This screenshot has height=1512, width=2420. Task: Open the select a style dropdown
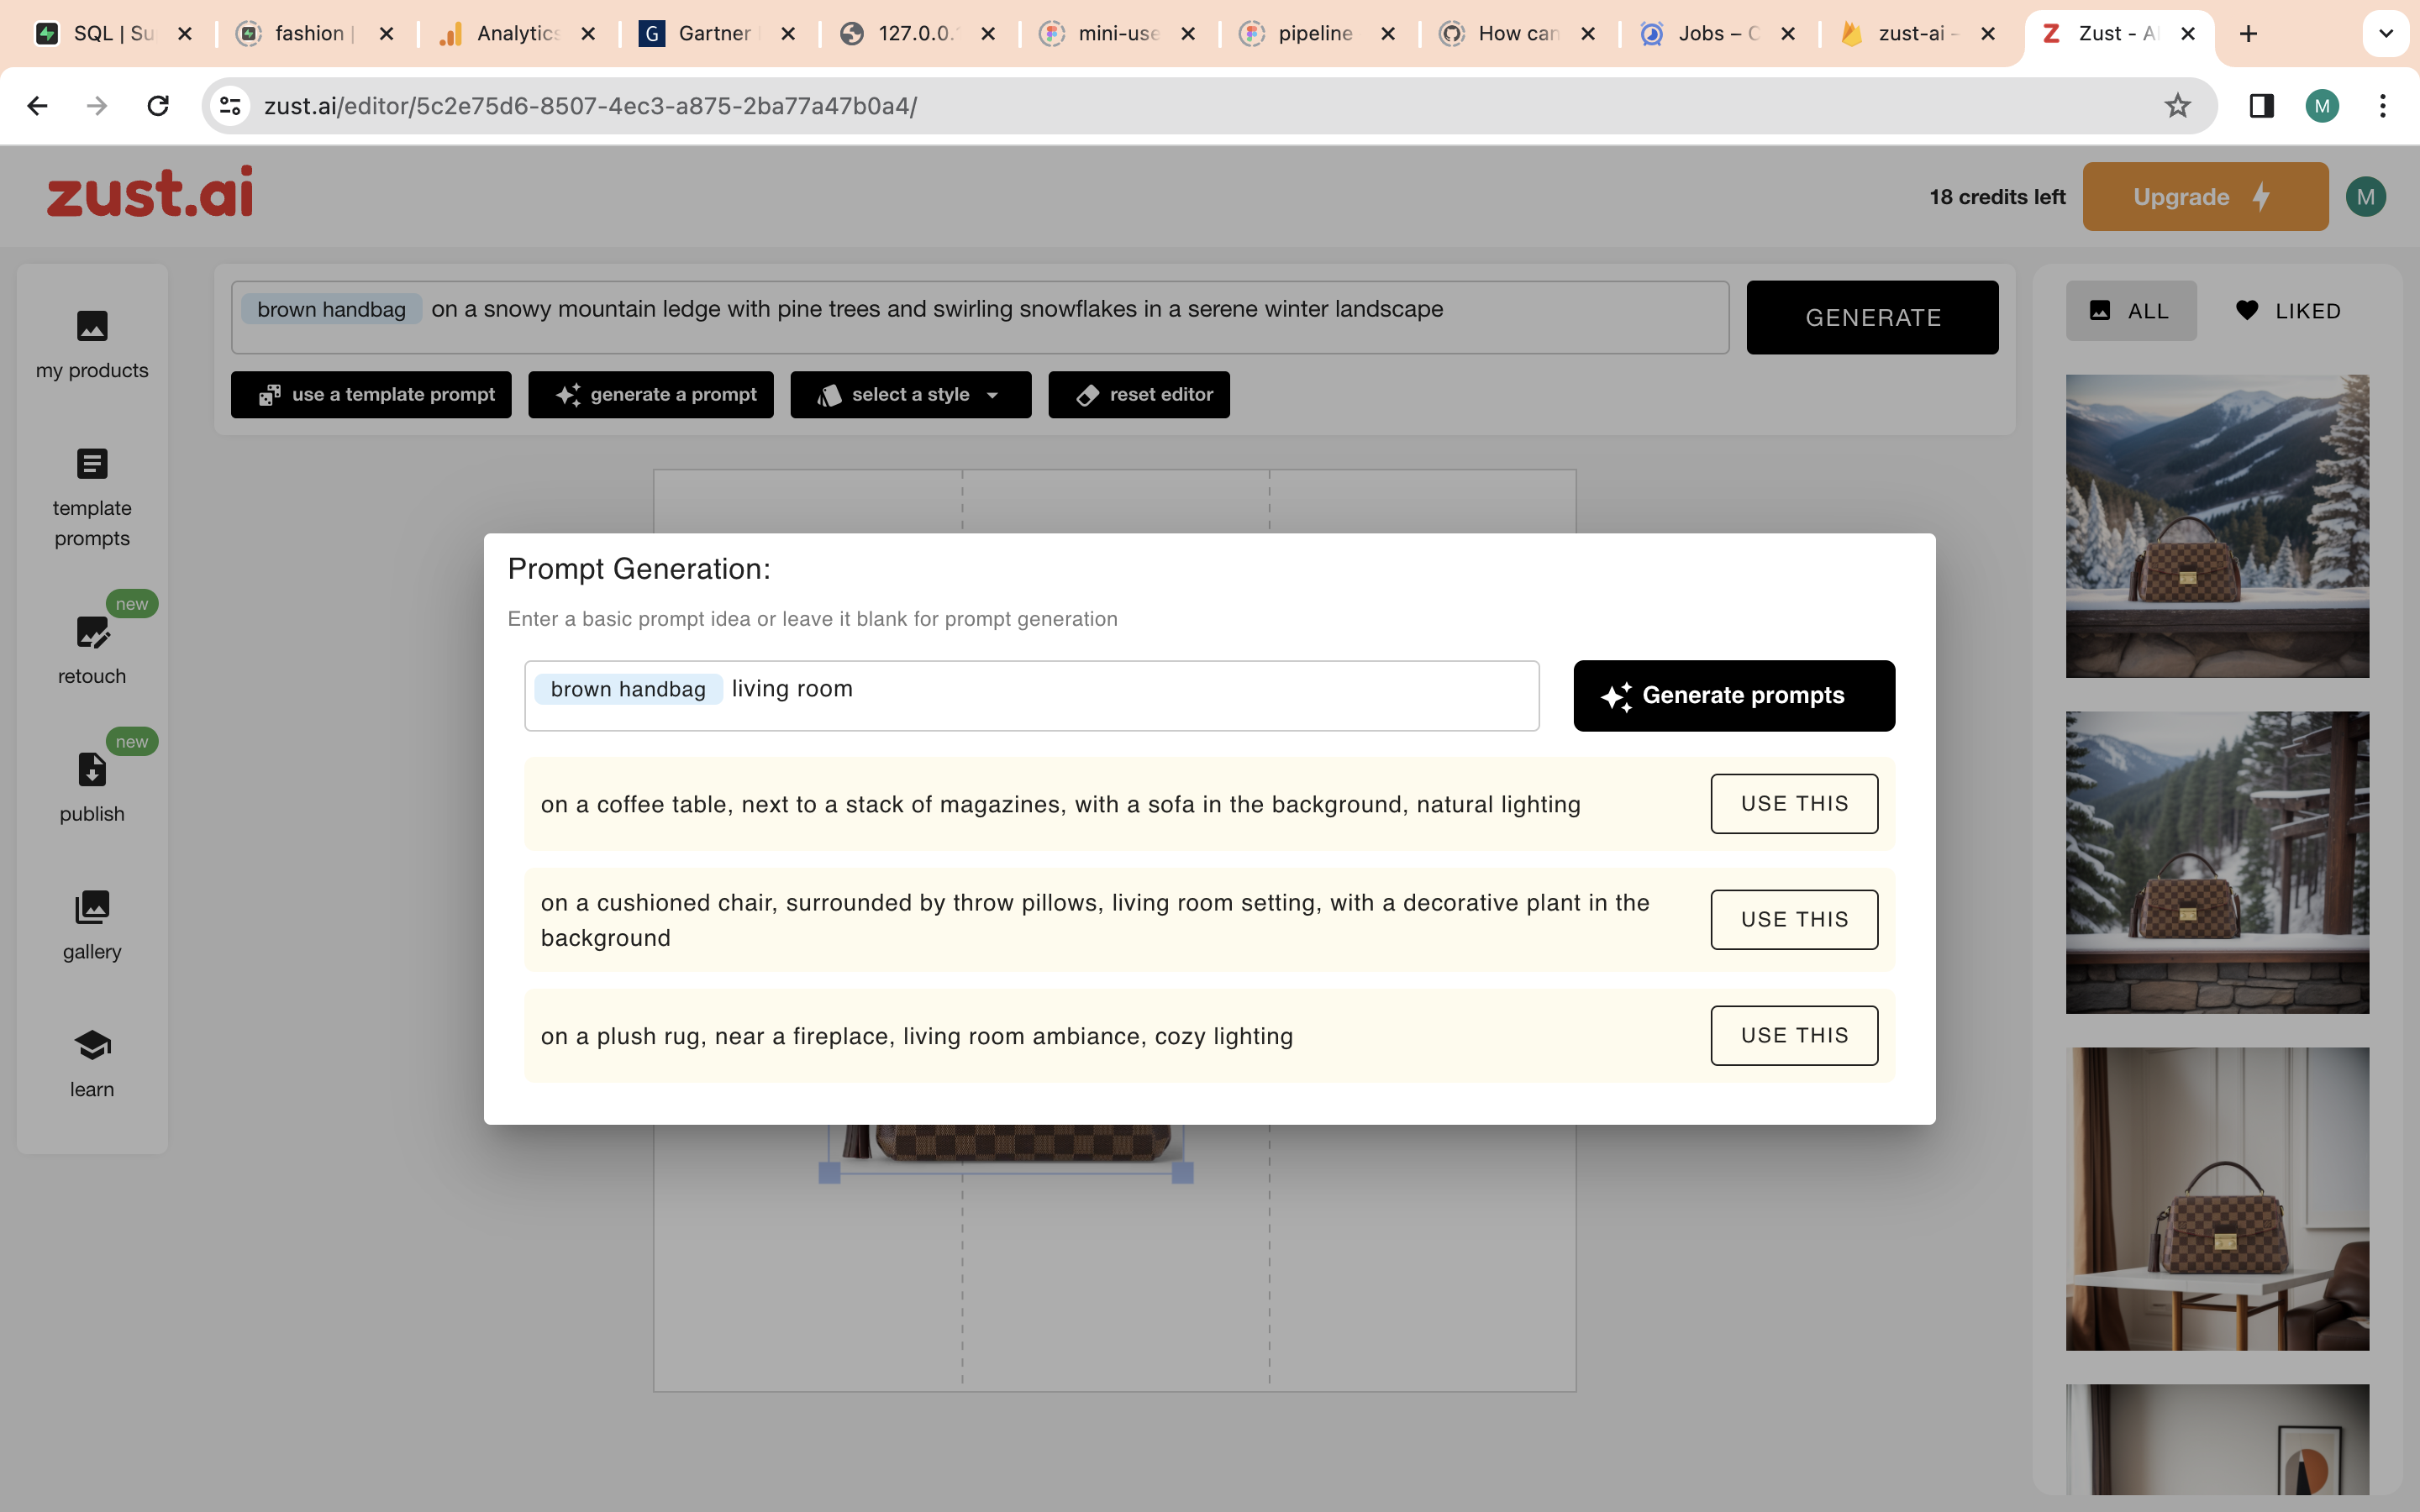909,394
